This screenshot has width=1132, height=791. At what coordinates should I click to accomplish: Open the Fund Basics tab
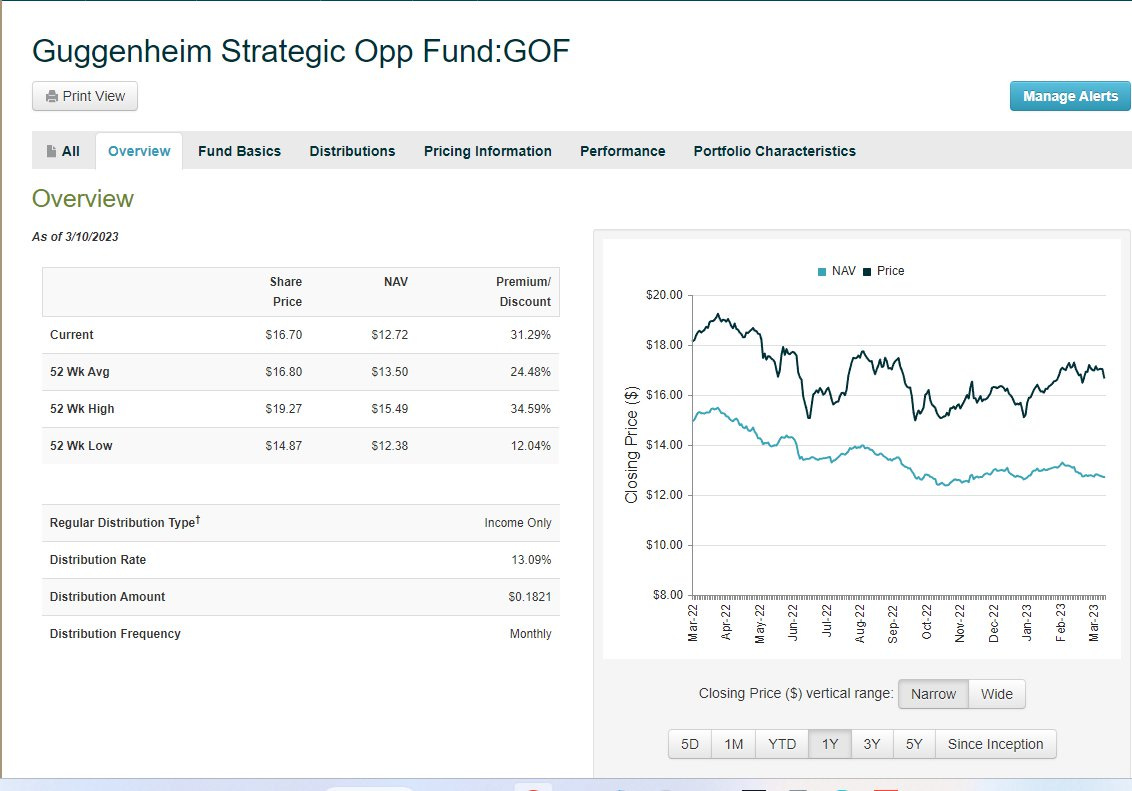click(x=239, y=151)
